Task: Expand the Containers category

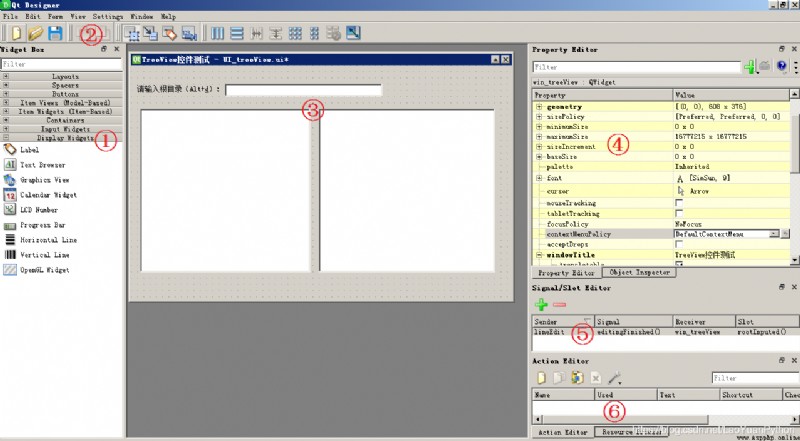Action: (x=6, y=120)
